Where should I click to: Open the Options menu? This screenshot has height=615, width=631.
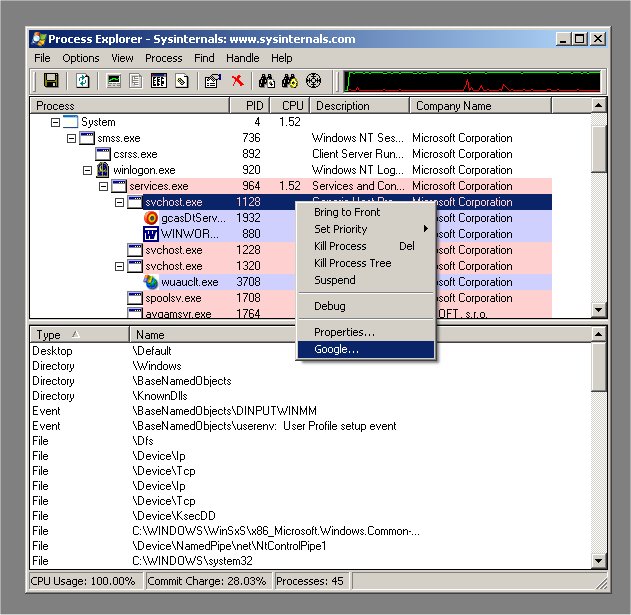point(80,58)
